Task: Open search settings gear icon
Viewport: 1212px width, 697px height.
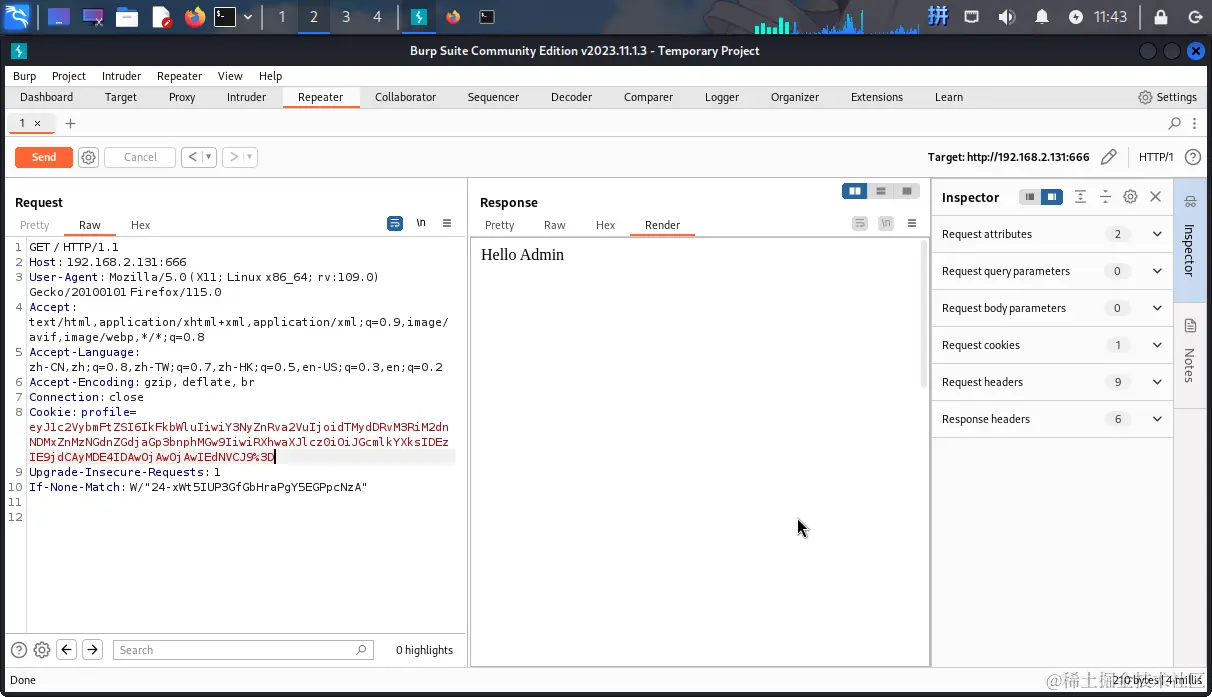Action: 42,650
